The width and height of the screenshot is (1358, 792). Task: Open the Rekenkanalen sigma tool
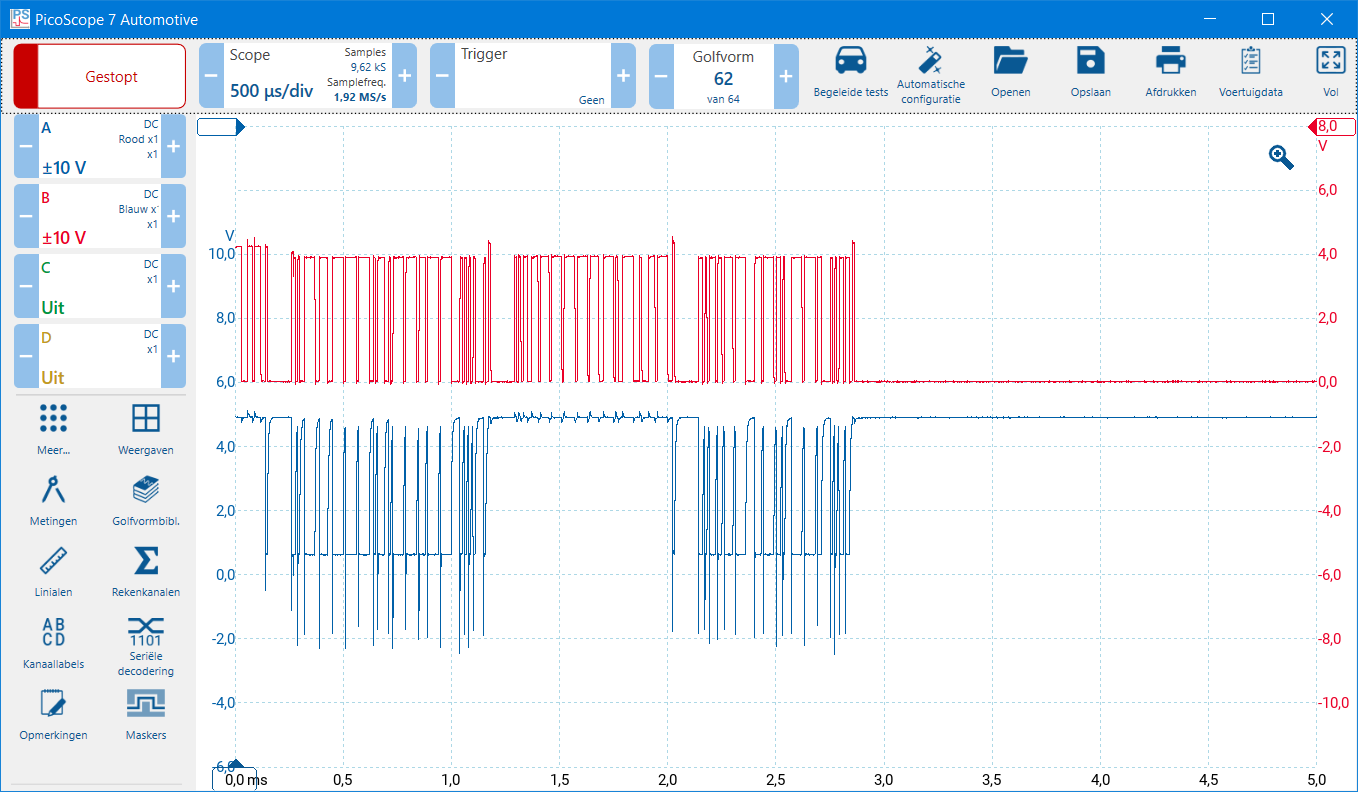click(146, 561)
